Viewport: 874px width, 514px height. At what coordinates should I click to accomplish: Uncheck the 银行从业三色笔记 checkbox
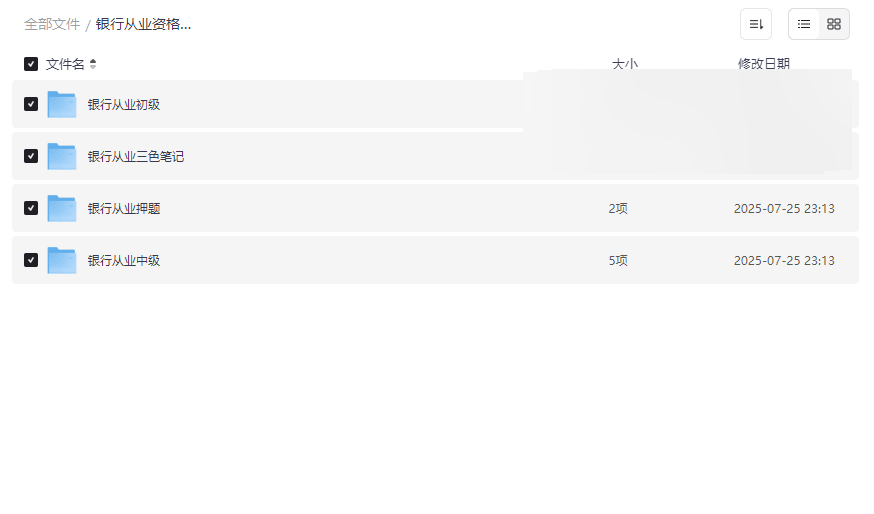31,156
